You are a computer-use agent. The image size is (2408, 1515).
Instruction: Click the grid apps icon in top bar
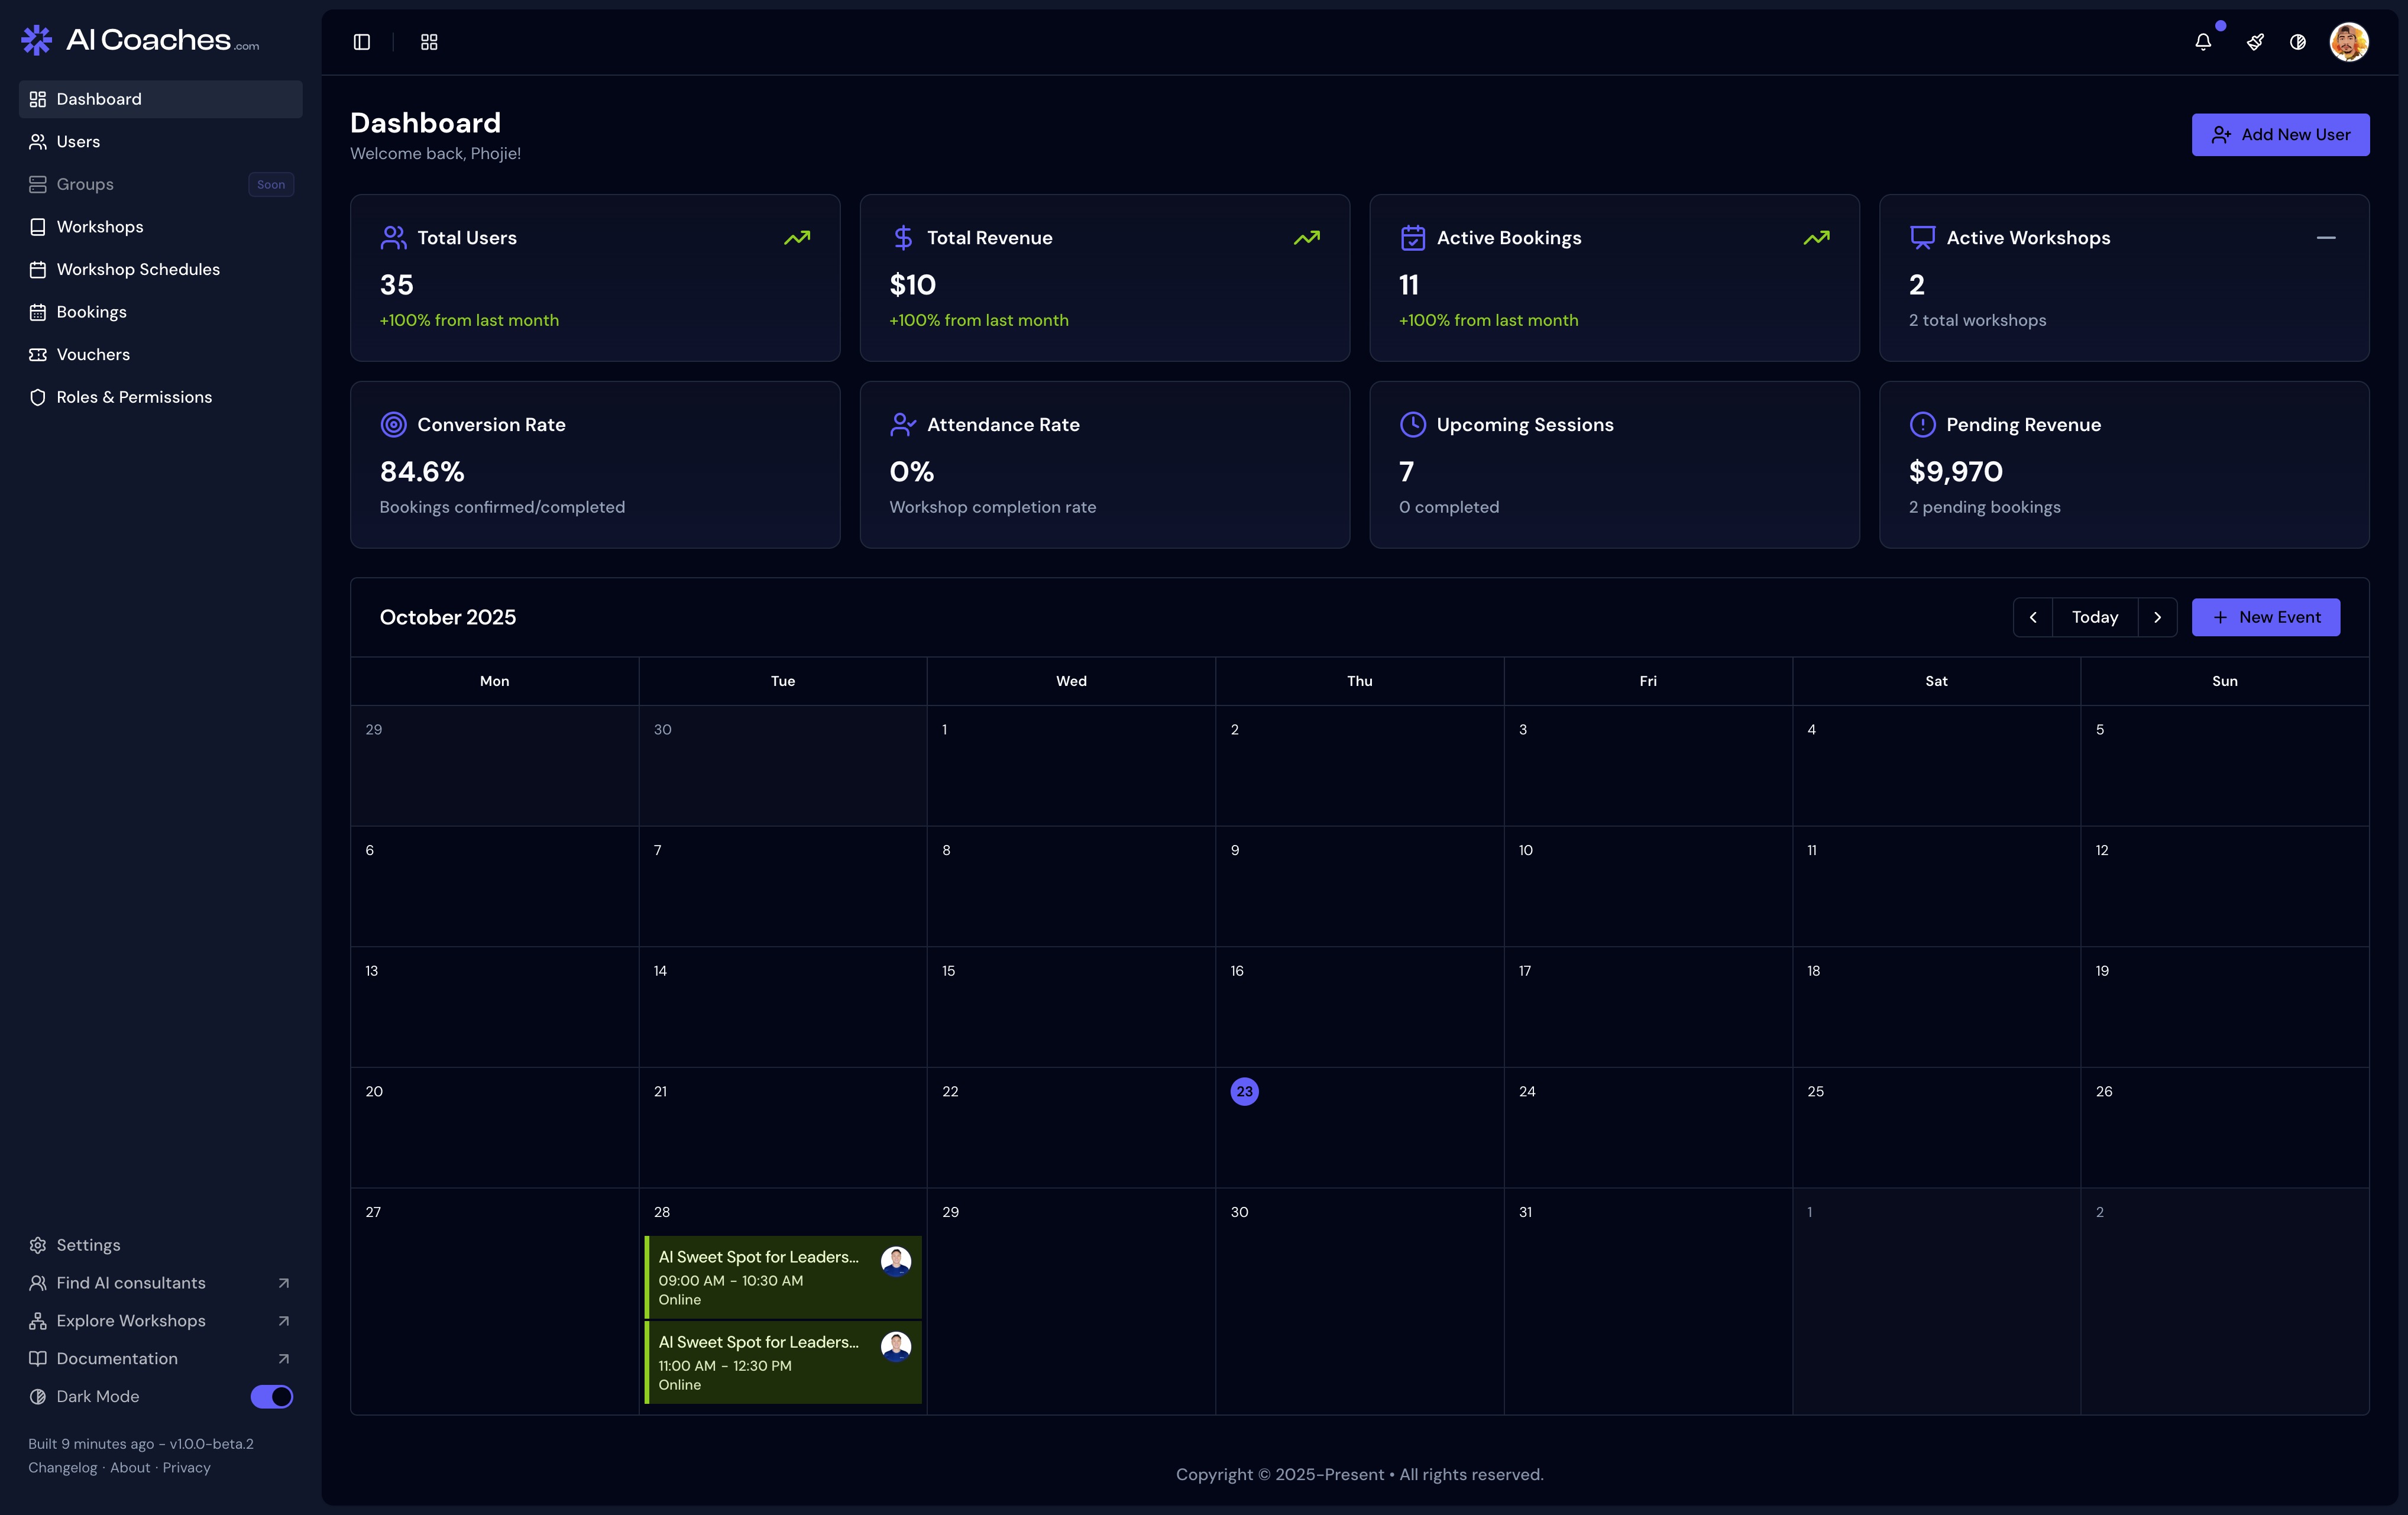click(x=429, y=42)
